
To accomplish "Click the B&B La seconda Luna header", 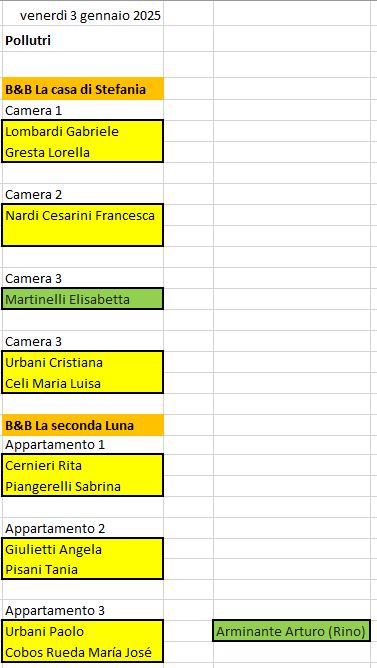I will click(82, 425).
